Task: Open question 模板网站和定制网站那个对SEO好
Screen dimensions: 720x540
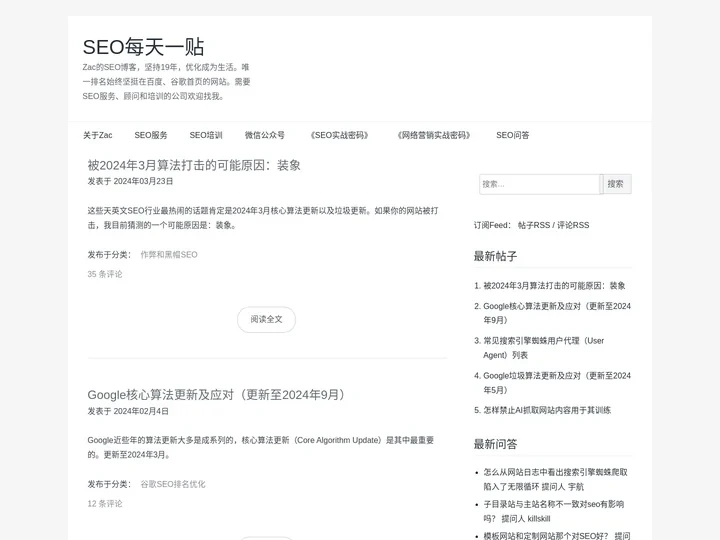Action: pyautogui.click(x=546, y=536)
